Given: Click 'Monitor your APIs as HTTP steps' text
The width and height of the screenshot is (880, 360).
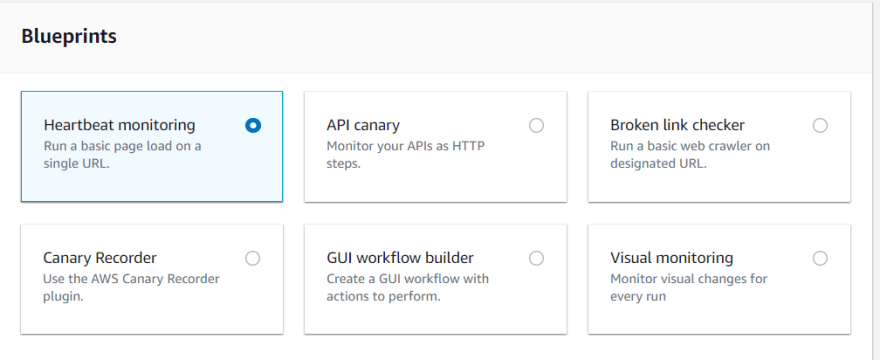Looking at the screenshot, I should click(406, 155).
